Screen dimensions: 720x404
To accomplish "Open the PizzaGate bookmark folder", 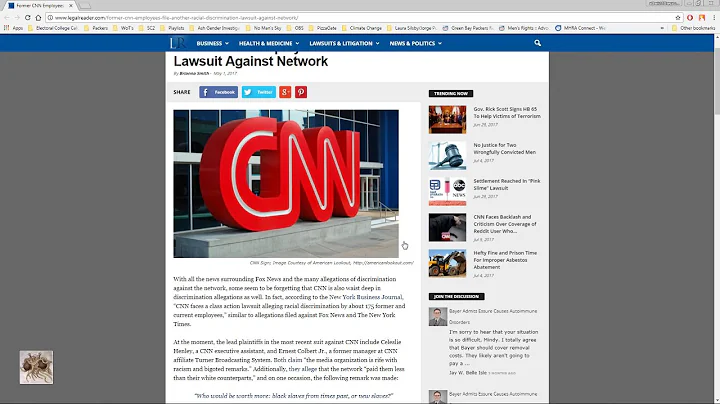I will pos(323,28).
